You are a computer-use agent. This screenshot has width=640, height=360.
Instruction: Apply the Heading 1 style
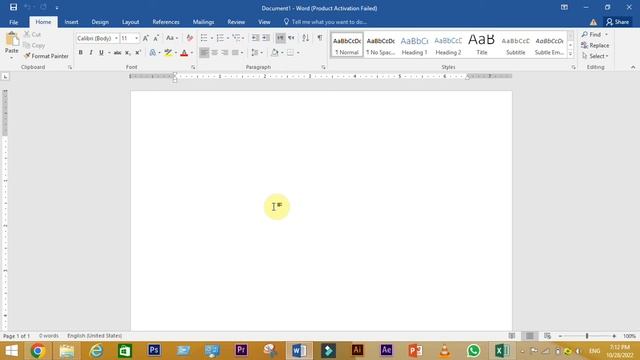click(414, 45)
